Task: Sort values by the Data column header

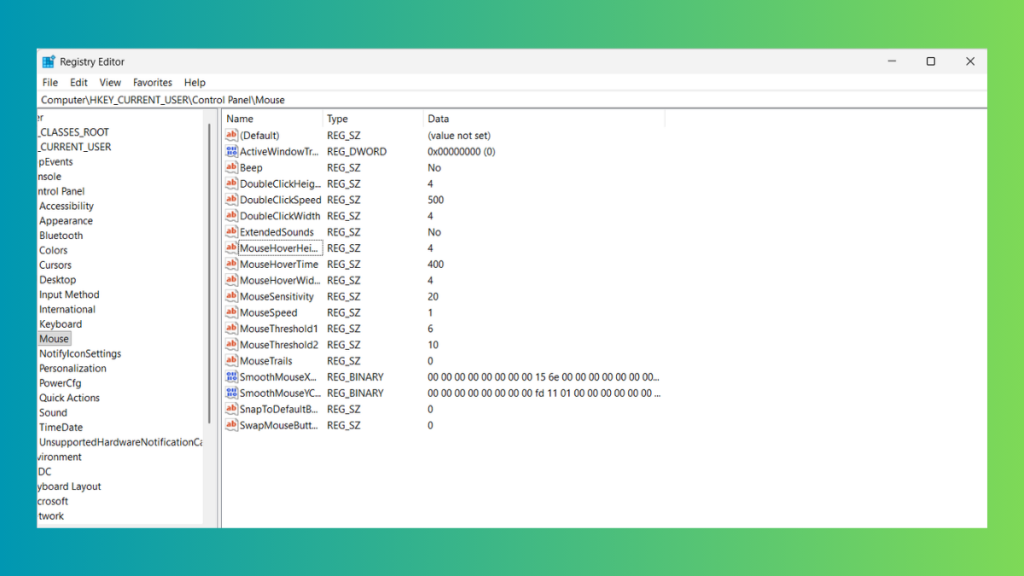Action: 544,119
